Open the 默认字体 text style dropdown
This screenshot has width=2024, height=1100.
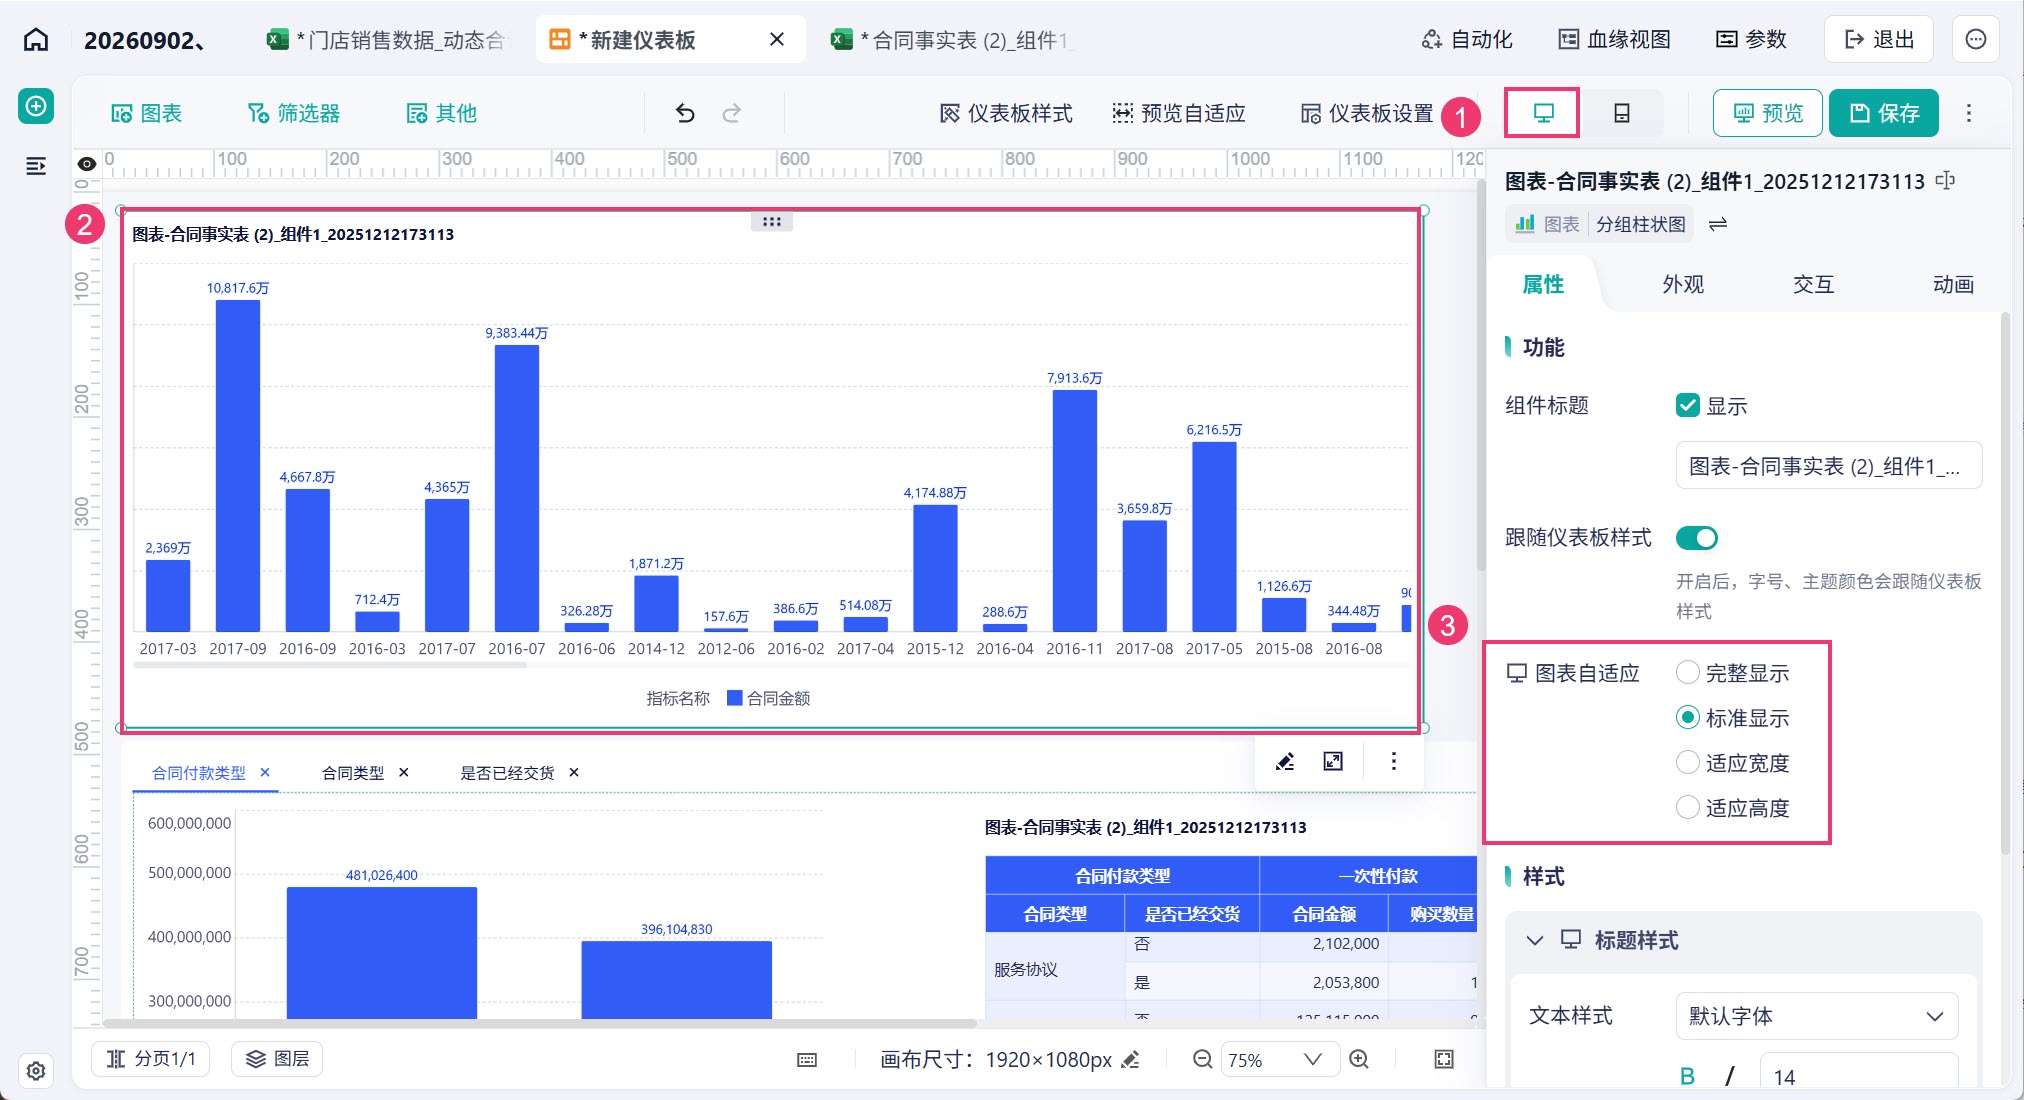[x=1816, y=1016]
